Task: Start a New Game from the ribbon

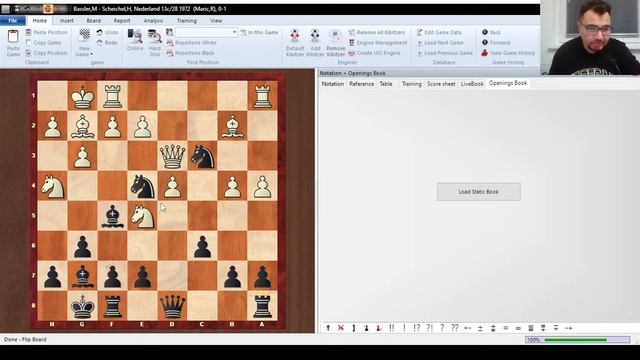Action: pos(84,42)
